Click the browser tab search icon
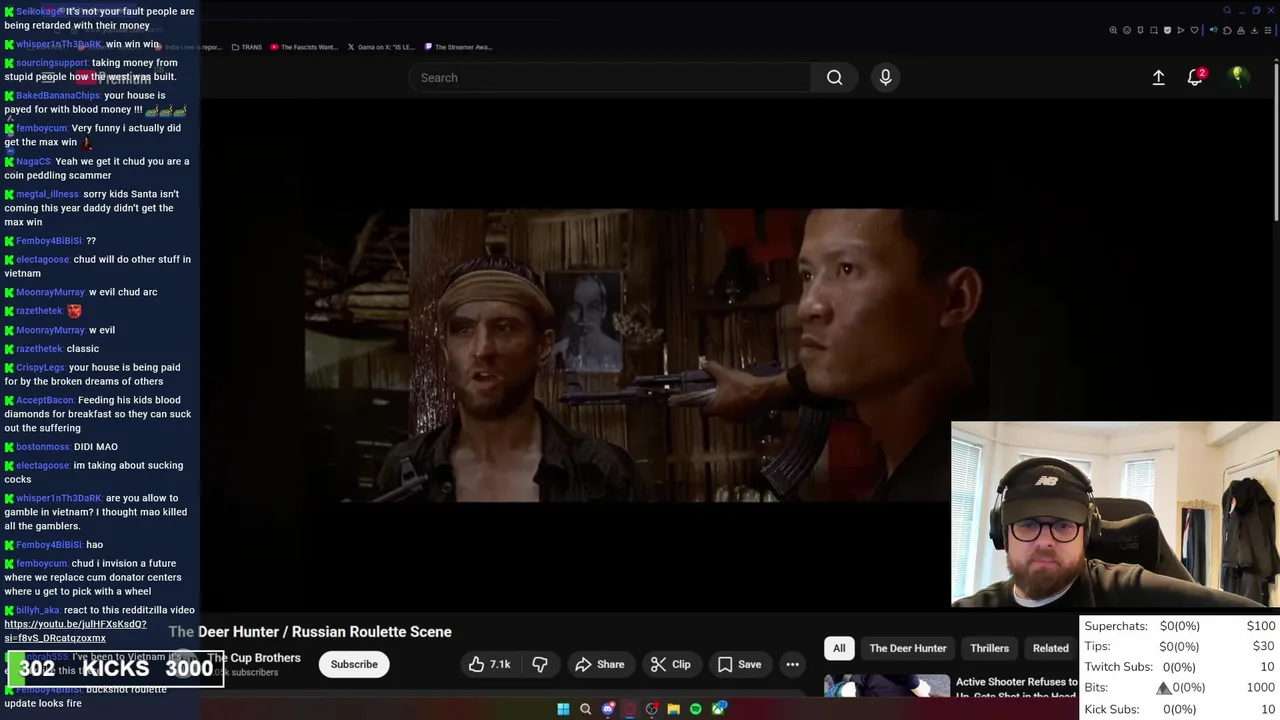This screenshot has width=1280, height=720. [x=1228, y=11]
